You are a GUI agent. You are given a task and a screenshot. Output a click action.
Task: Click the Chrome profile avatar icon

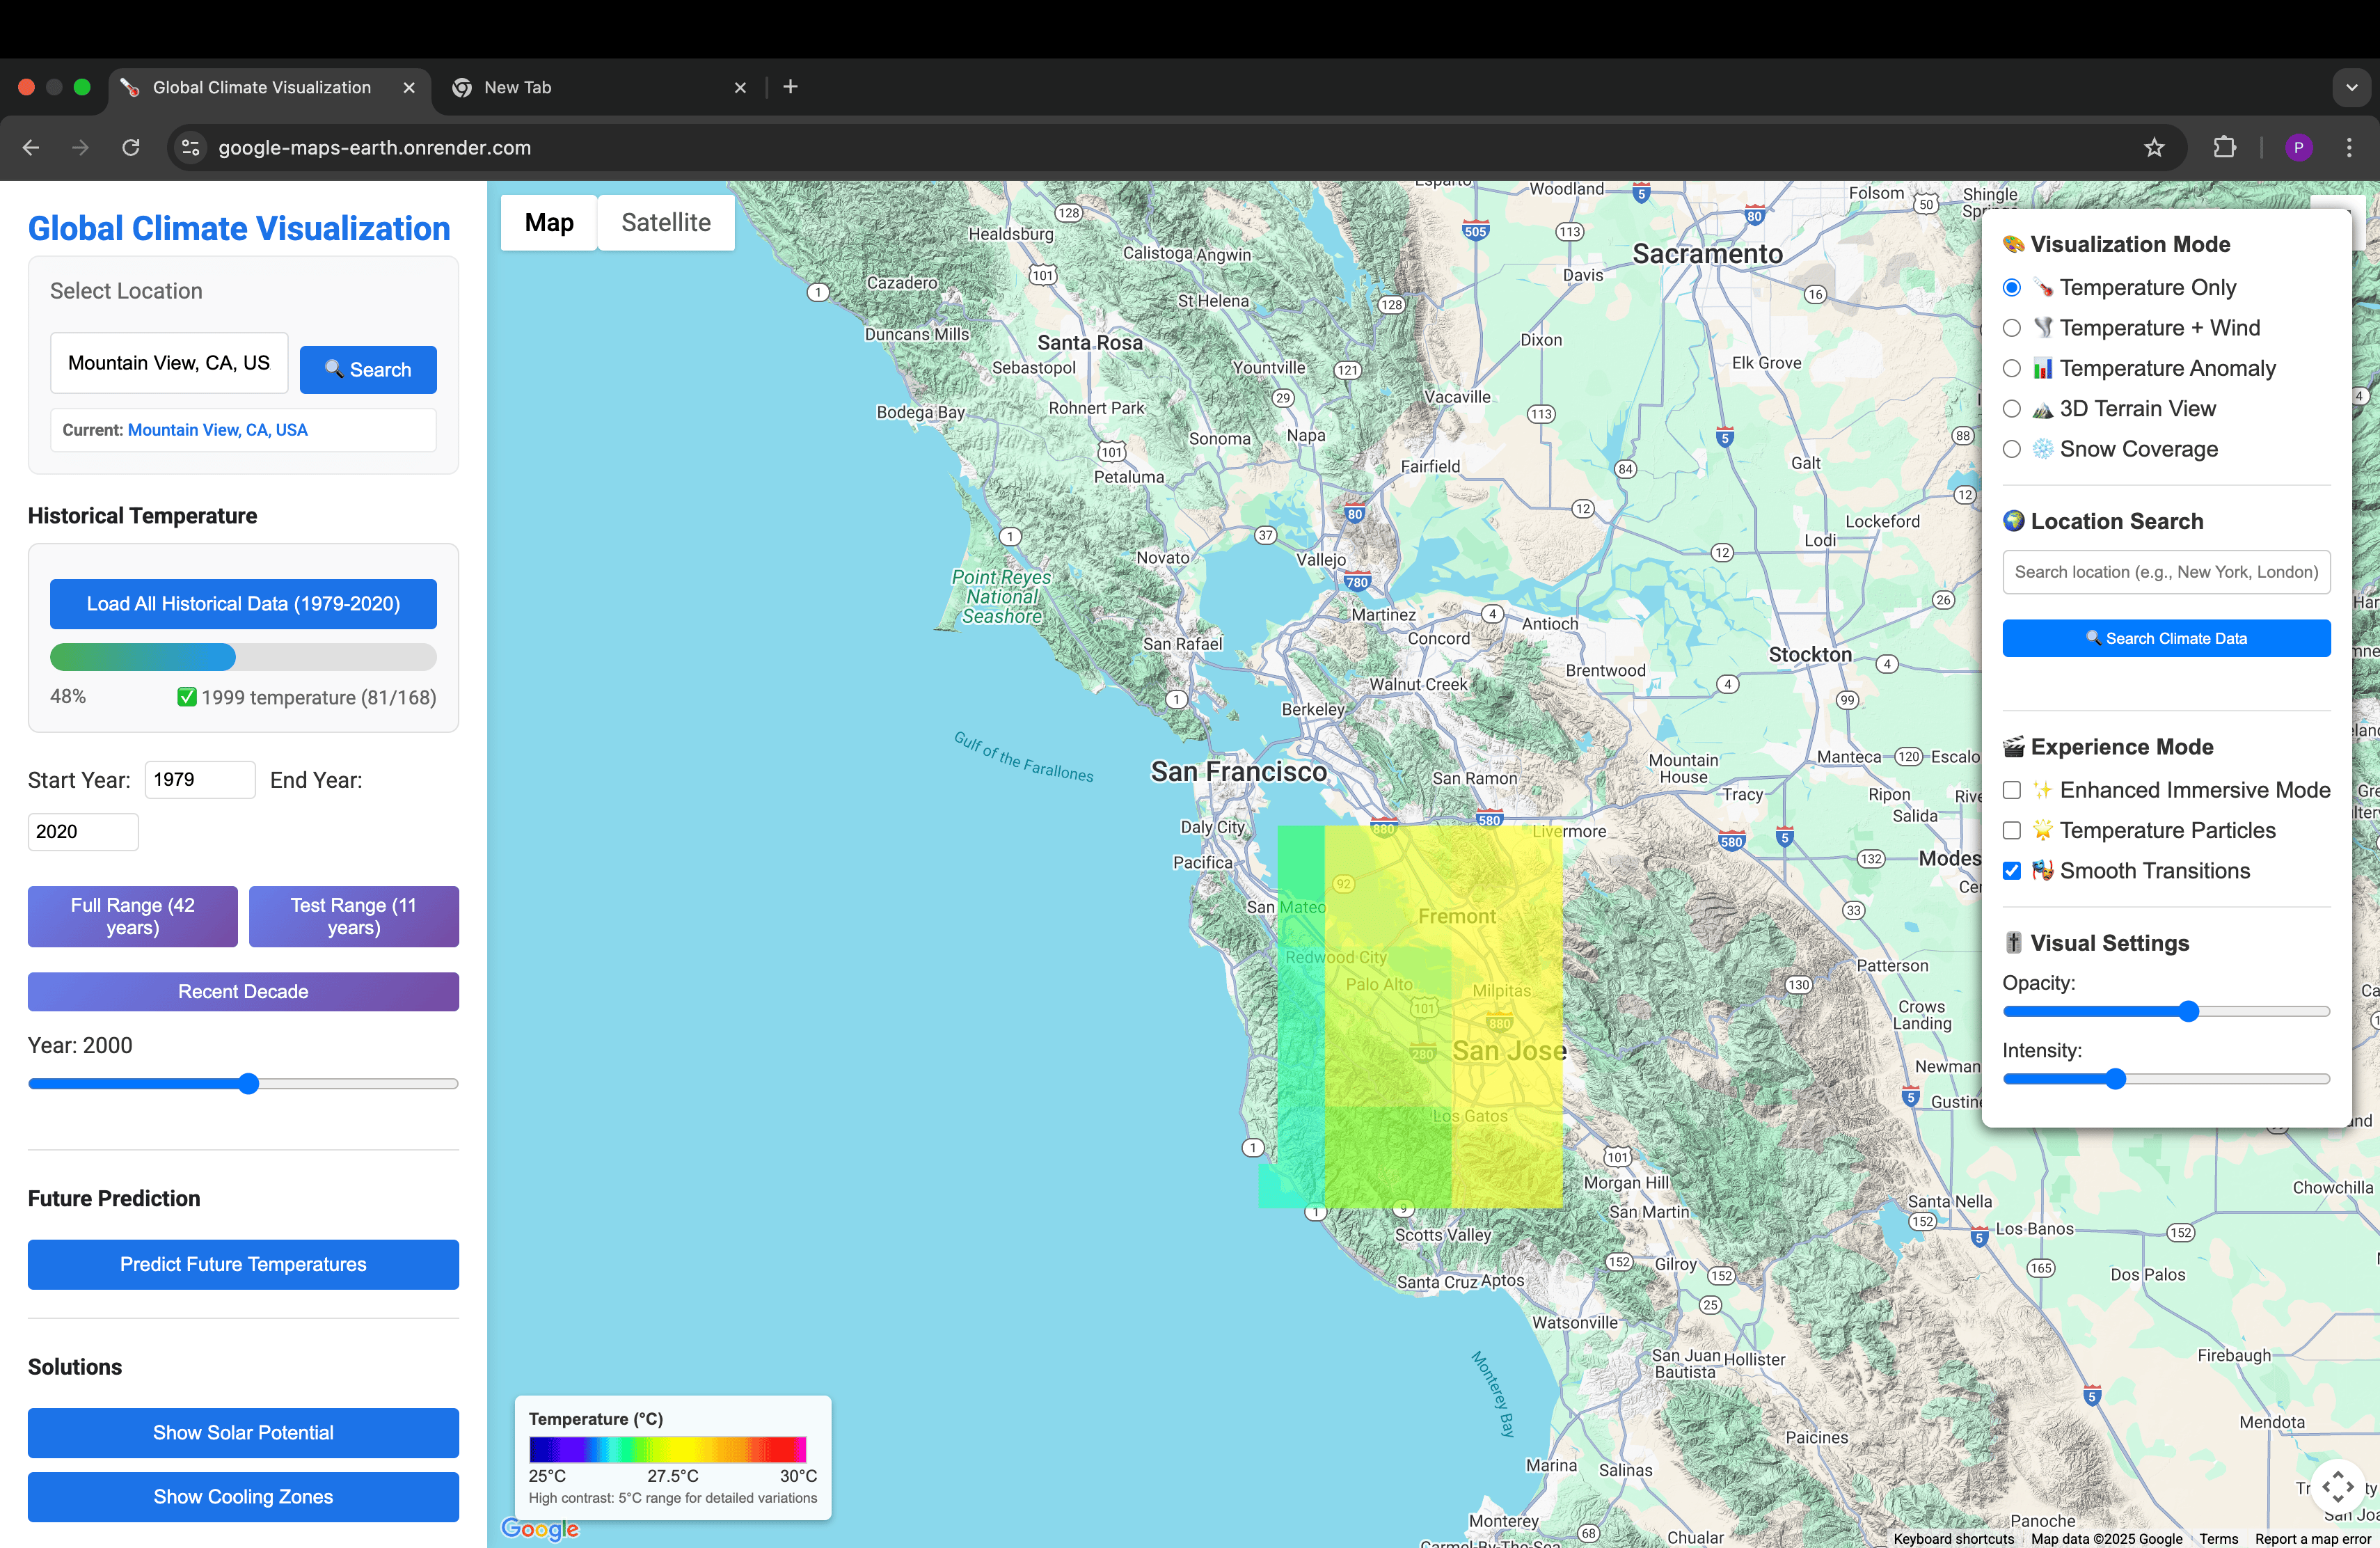point(2298,148)
